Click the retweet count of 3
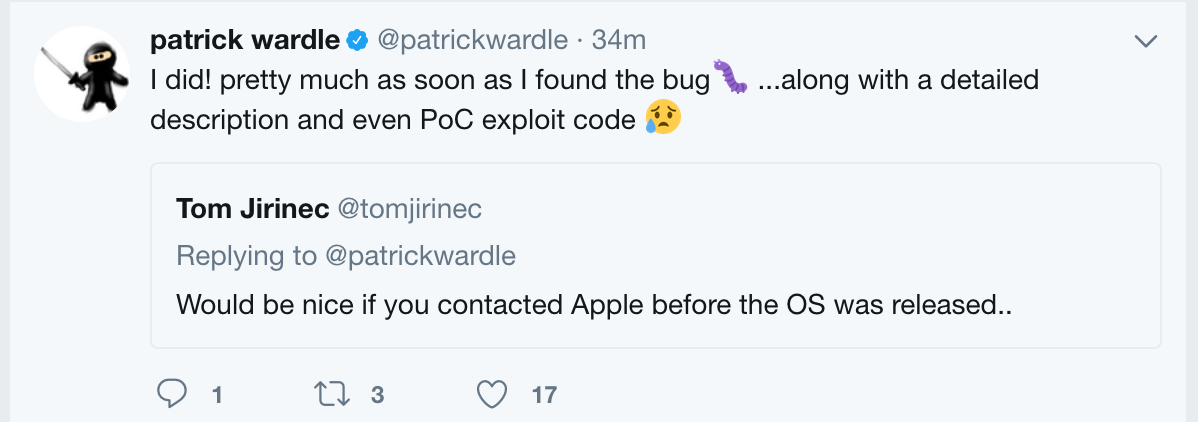The width and height of the screenshot is (1198, 422). (x=377, y=395)
